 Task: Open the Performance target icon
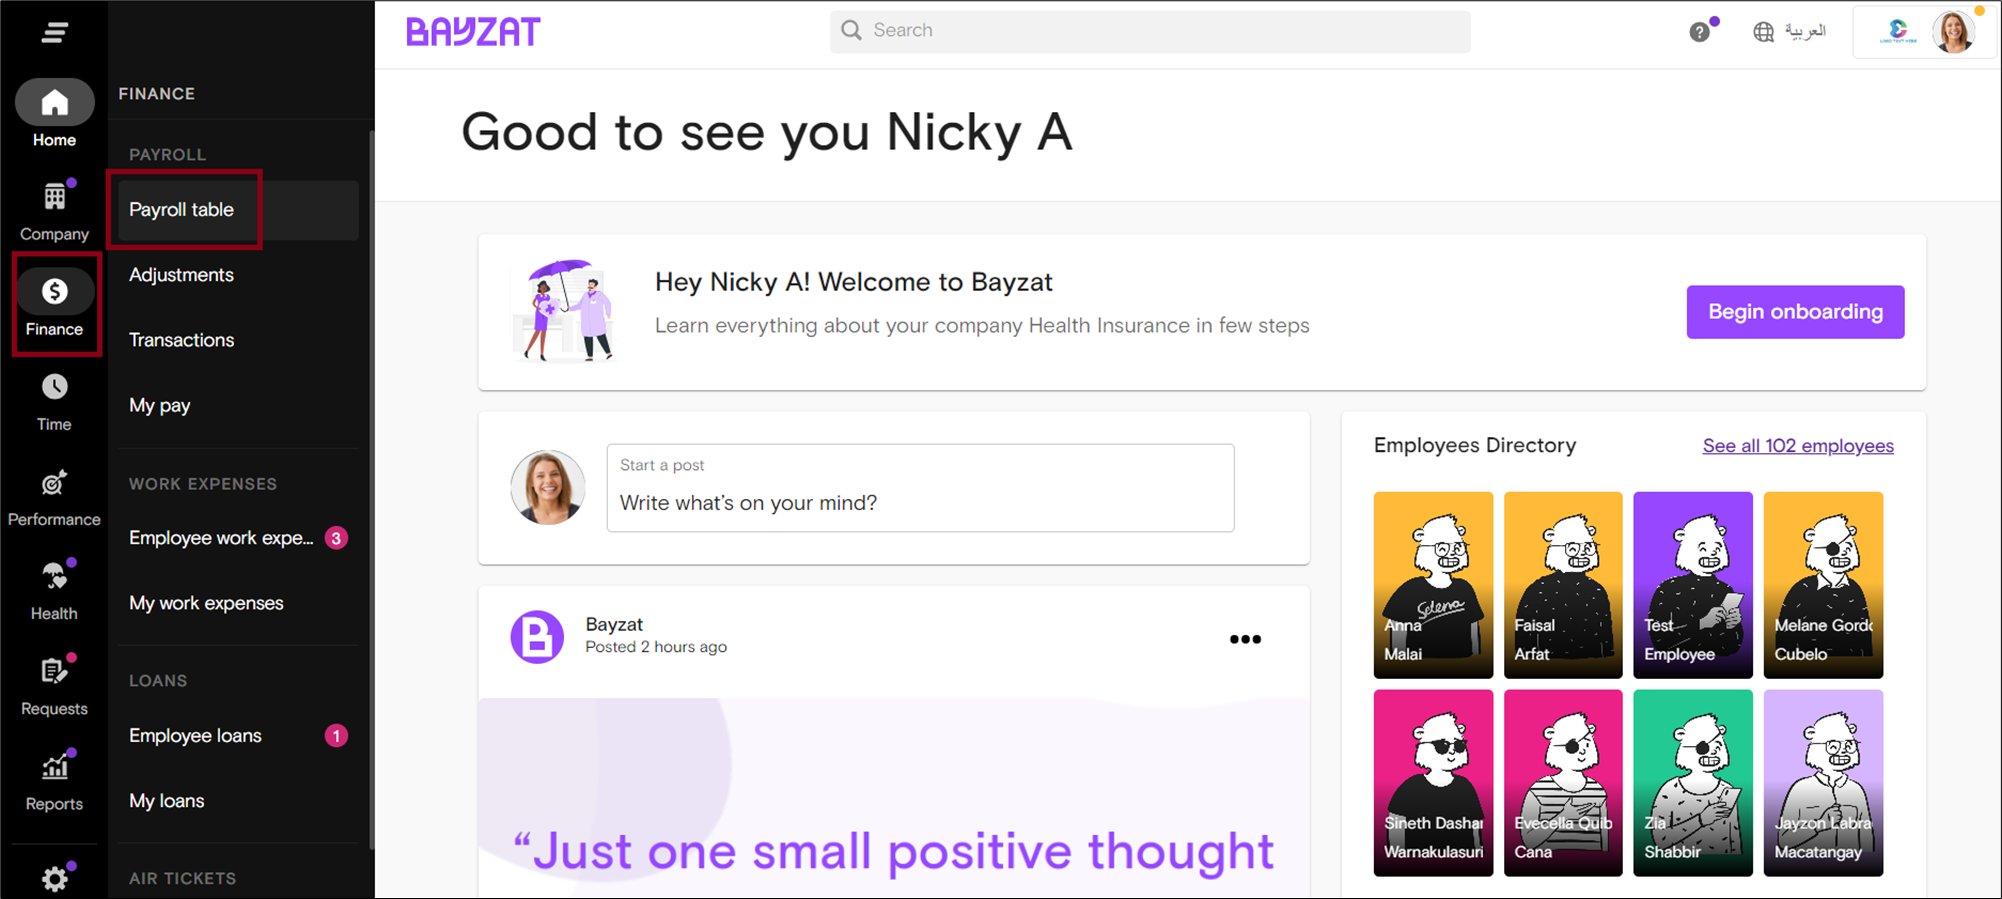pyautogui.click(x=54, y=484)
